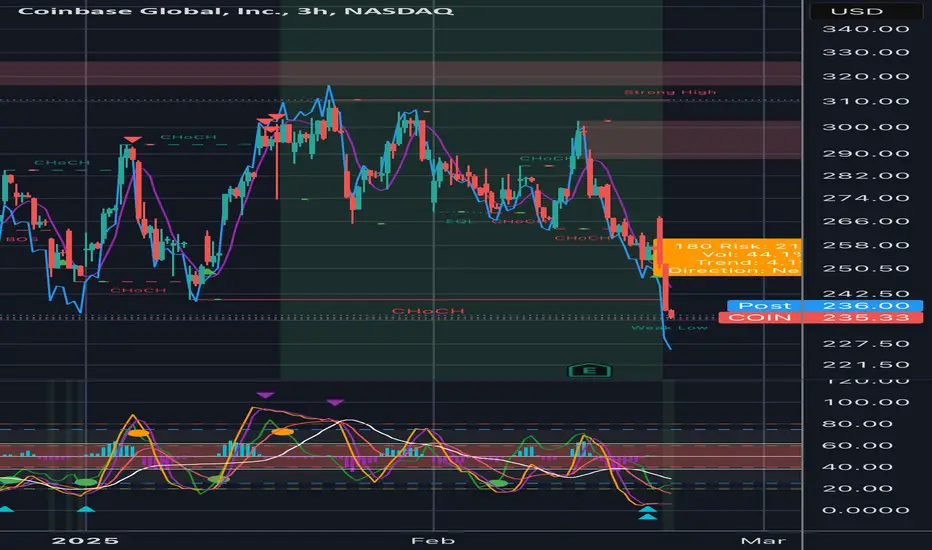Select the Post 236.00 price label
Screen dimensions: 932x550
coord(825,306)
